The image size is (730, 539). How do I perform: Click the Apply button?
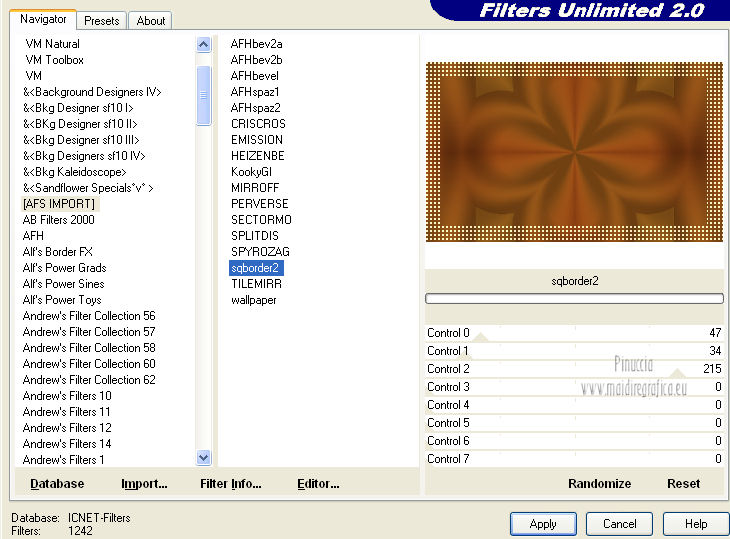tap(543, 524)
